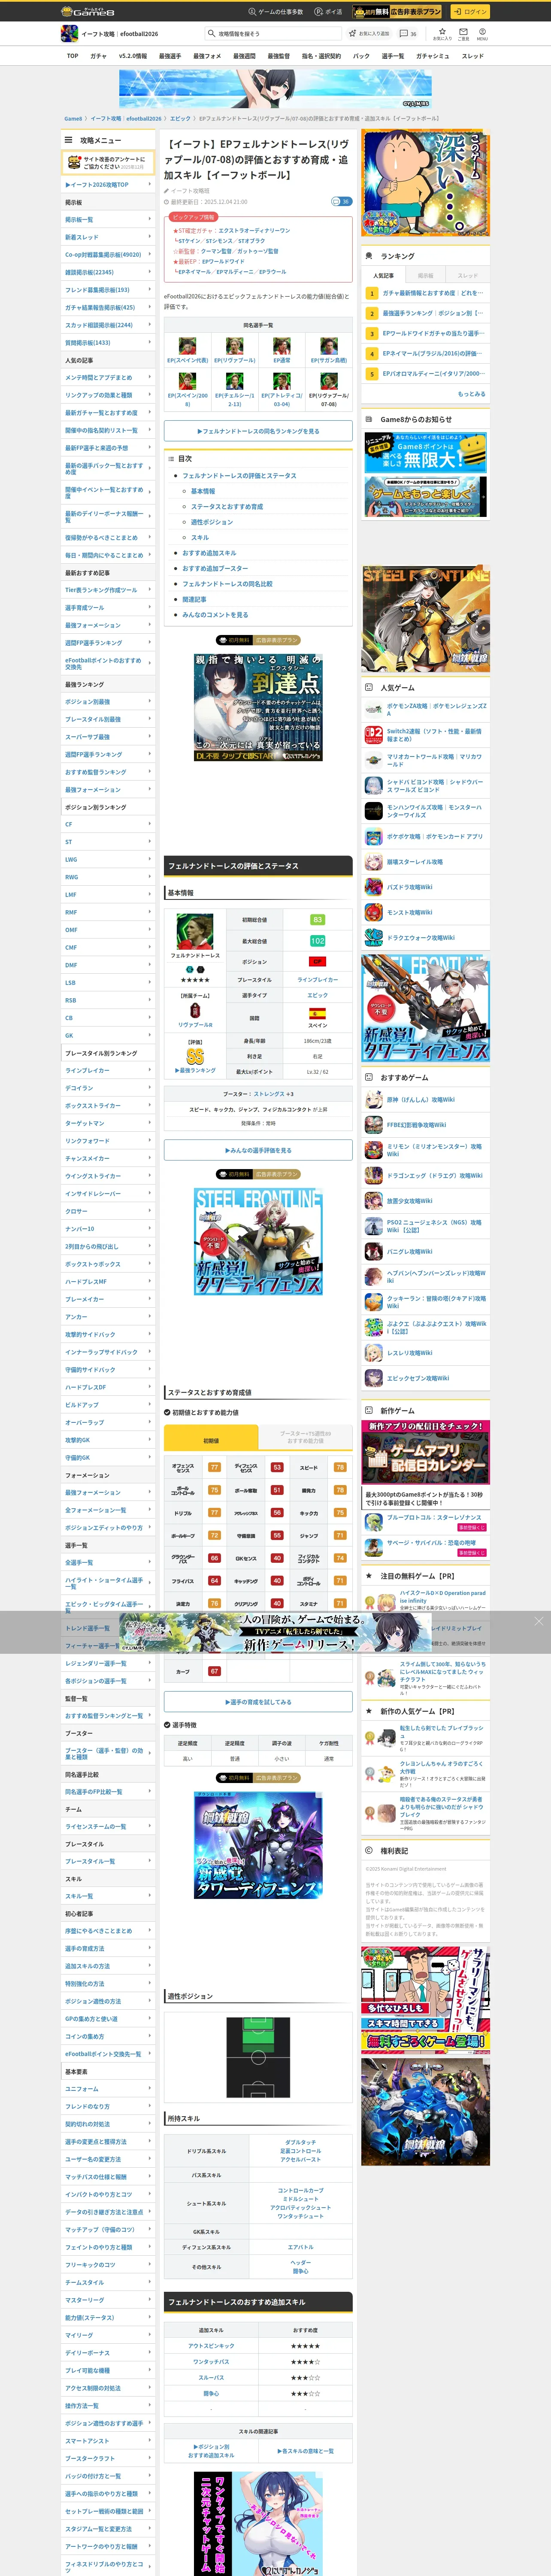Click ▶各スキルの意味と一覧 link
Screen dimensions: 551x2576
[x=305, y=2451]
